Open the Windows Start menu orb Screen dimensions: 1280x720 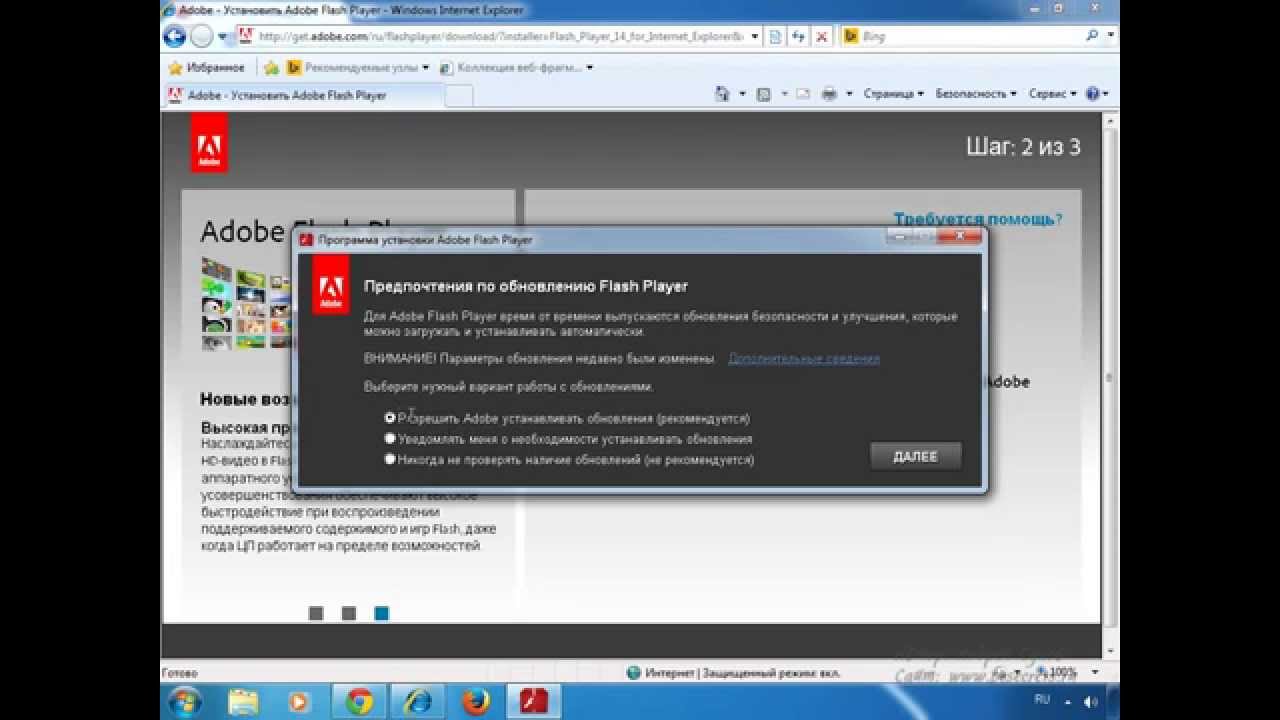tap(187, 701)
